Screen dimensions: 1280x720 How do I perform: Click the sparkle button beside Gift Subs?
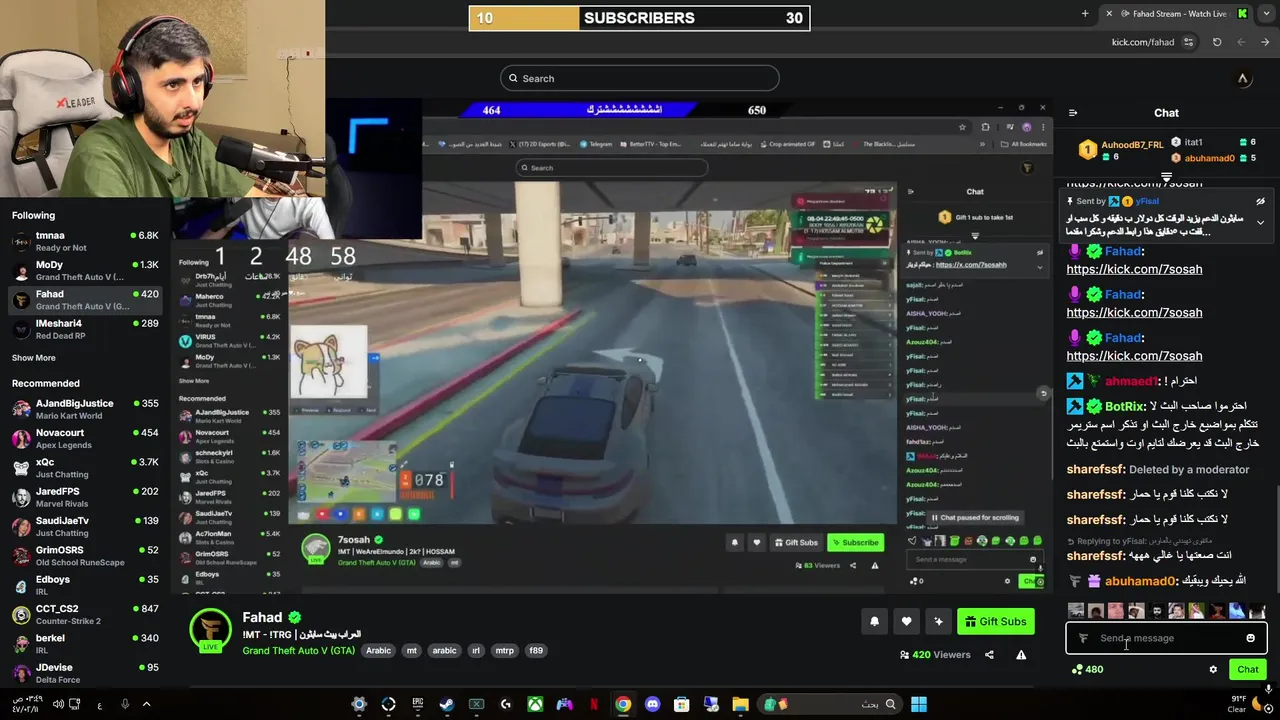click(x=938, y=621)
